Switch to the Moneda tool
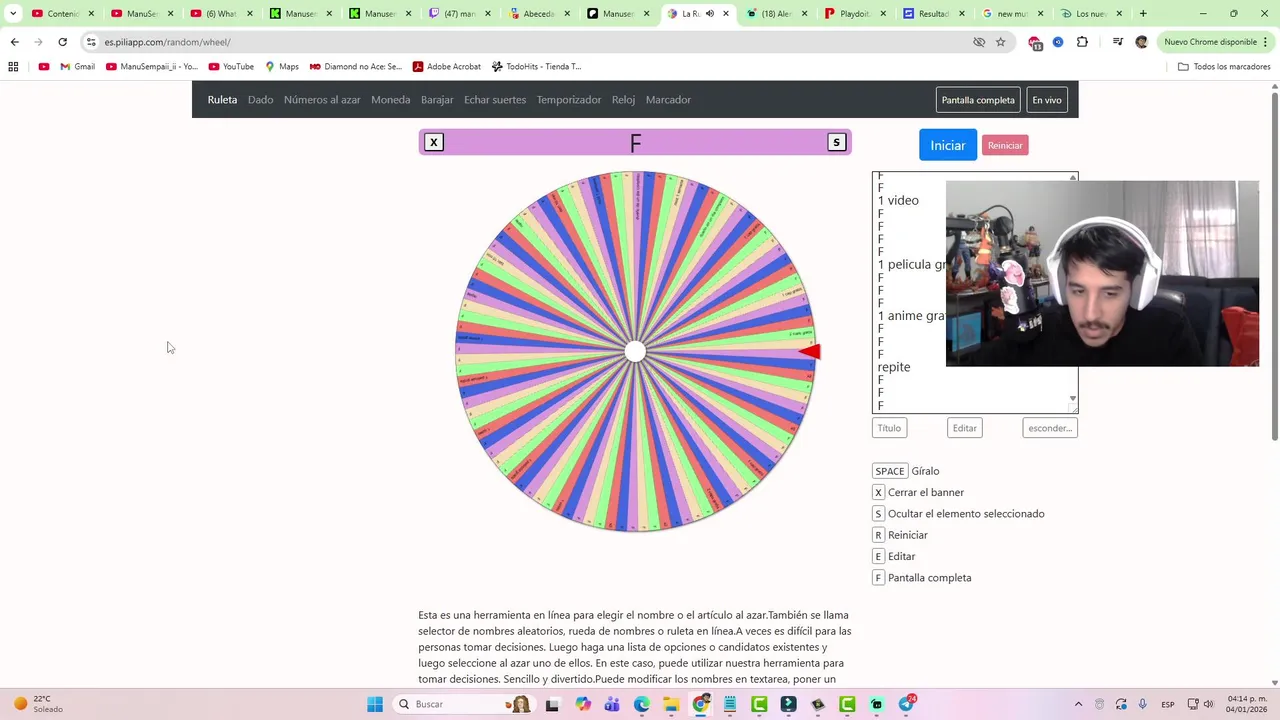Image resolution: width=1280 pixels, height=720 pixels. tap(391, 100)
